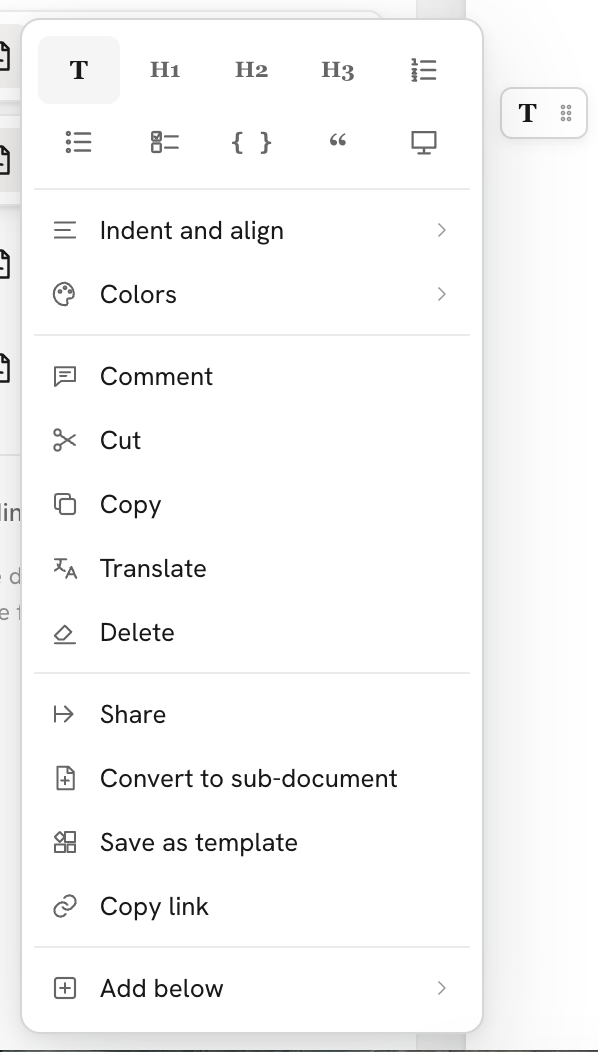The width and height of the screenshot is (598, 1052).
Task: Click the align lines icon
Action: [64, 230]
